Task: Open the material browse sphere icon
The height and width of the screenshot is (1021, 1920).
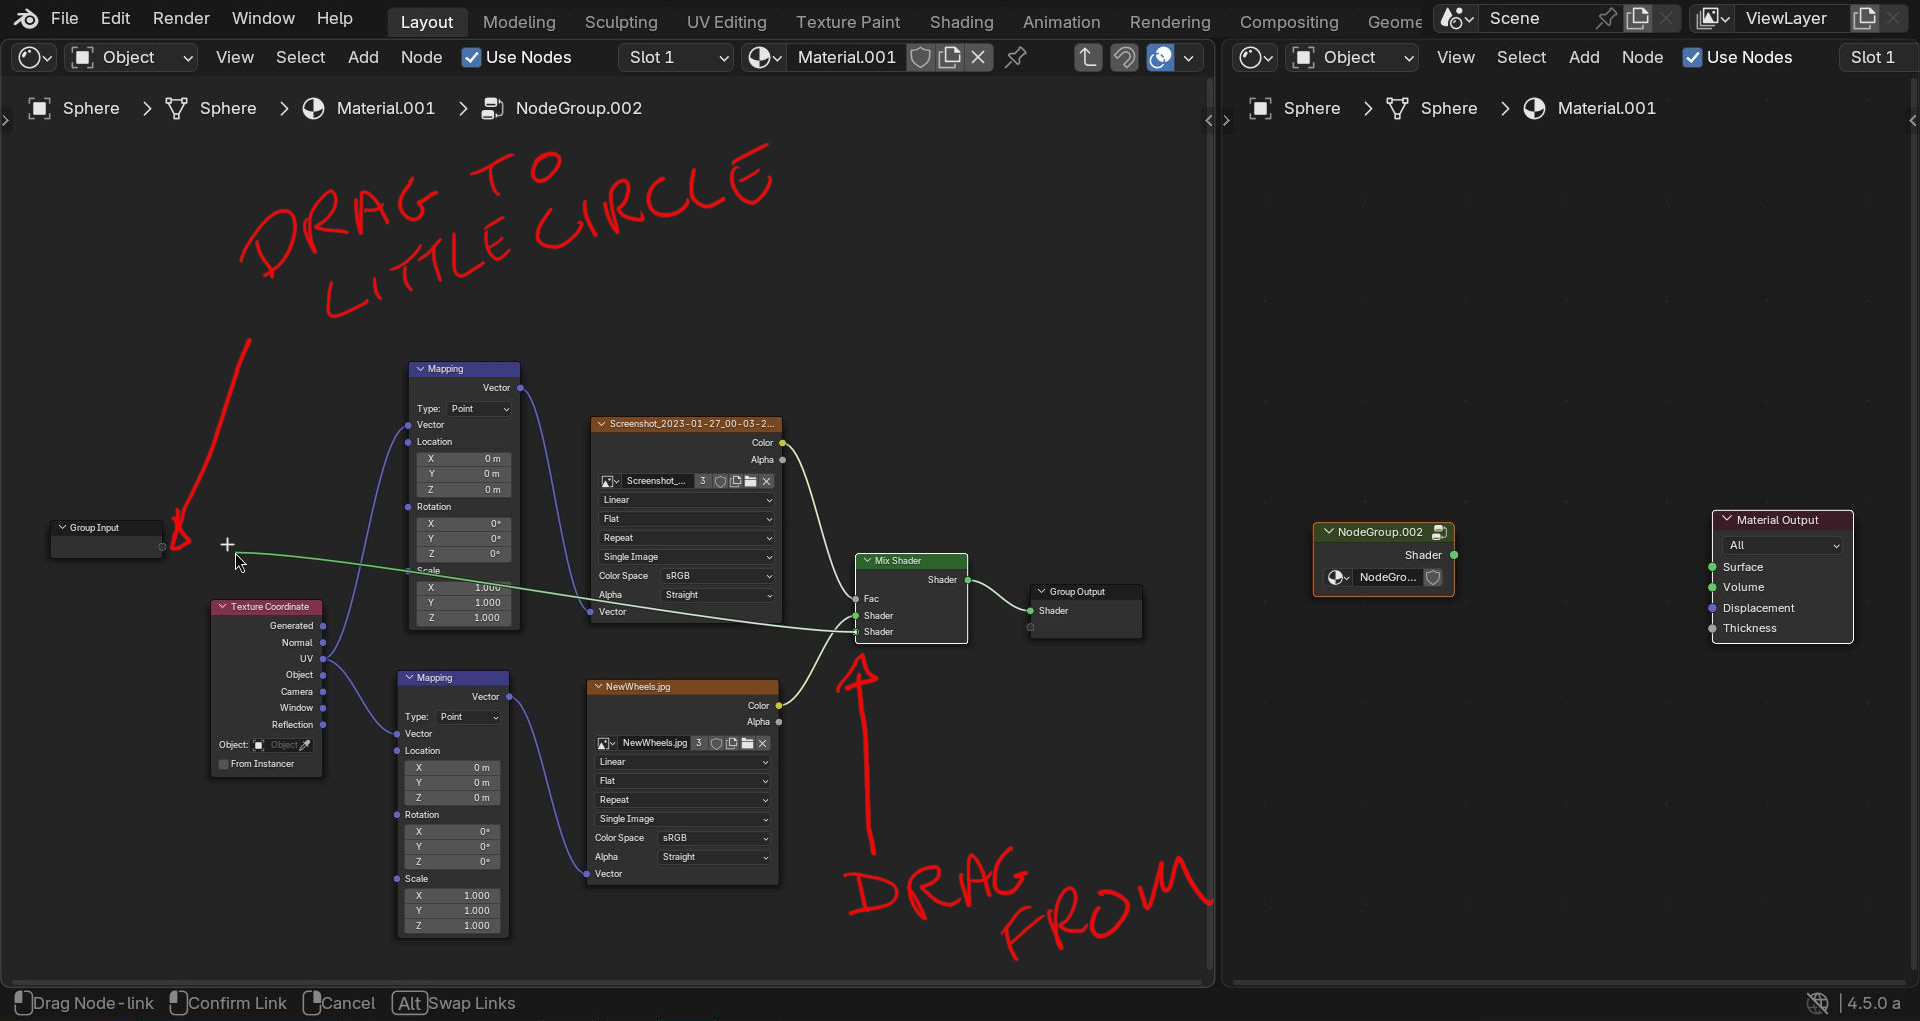Action: click(764, 58)
